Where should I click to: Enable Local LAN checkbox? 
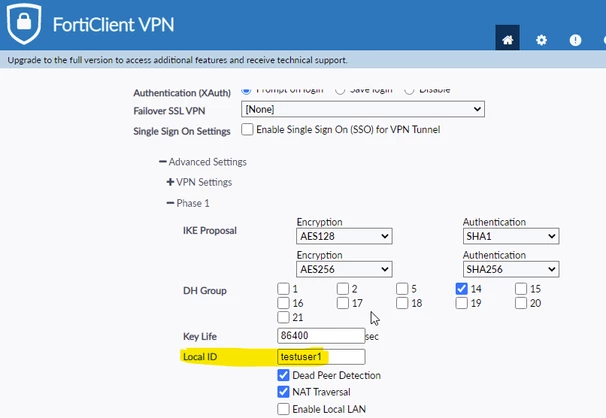click(x=283, y=409)
